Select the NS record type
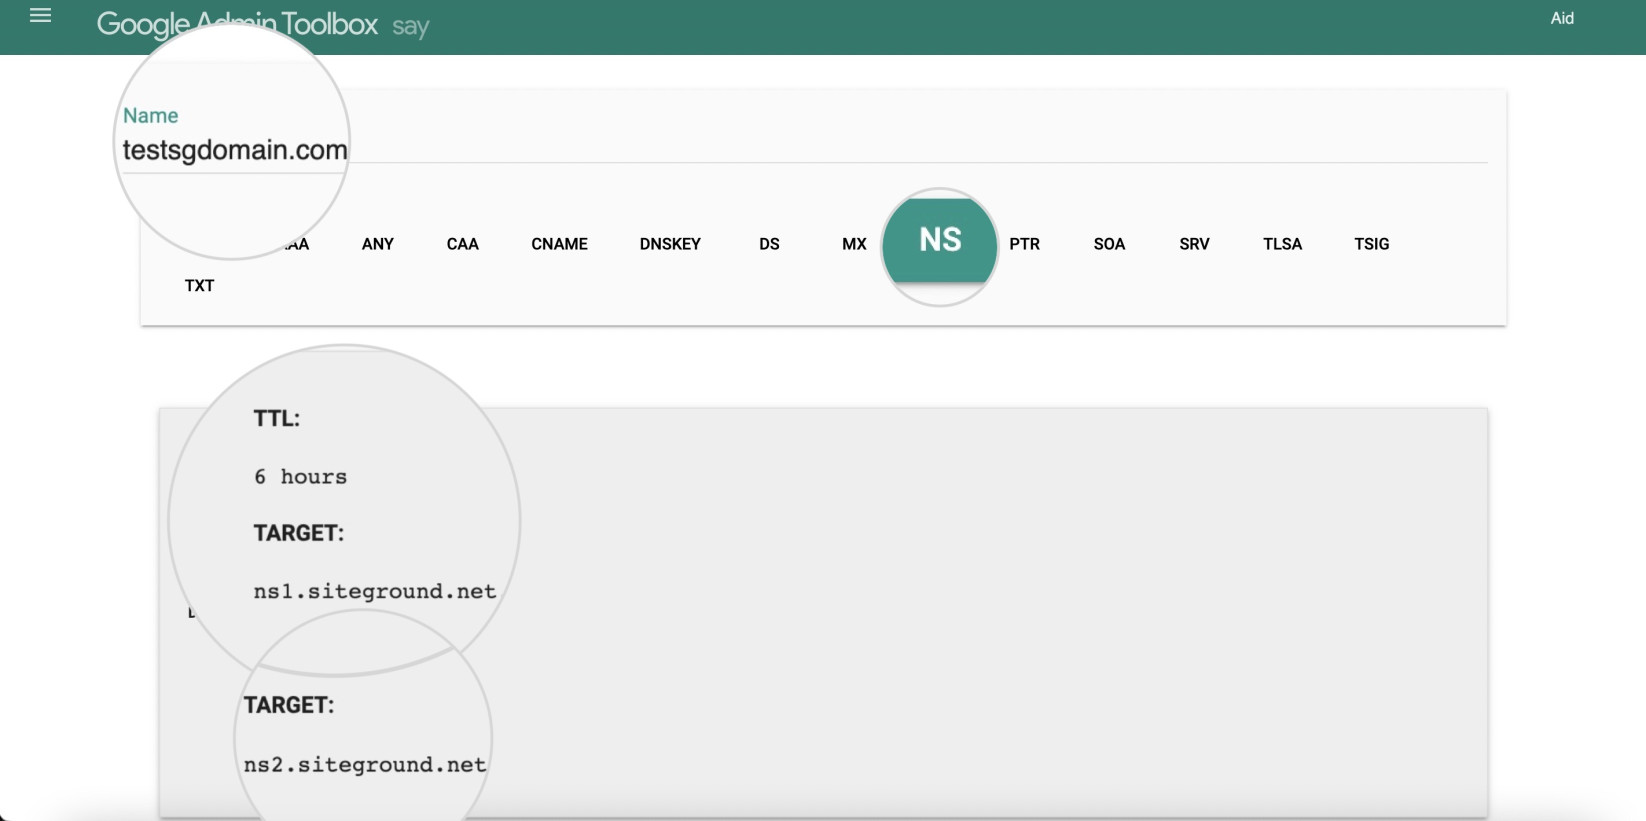This screenshot has width=1646, height=821. [x=940, y=240]
